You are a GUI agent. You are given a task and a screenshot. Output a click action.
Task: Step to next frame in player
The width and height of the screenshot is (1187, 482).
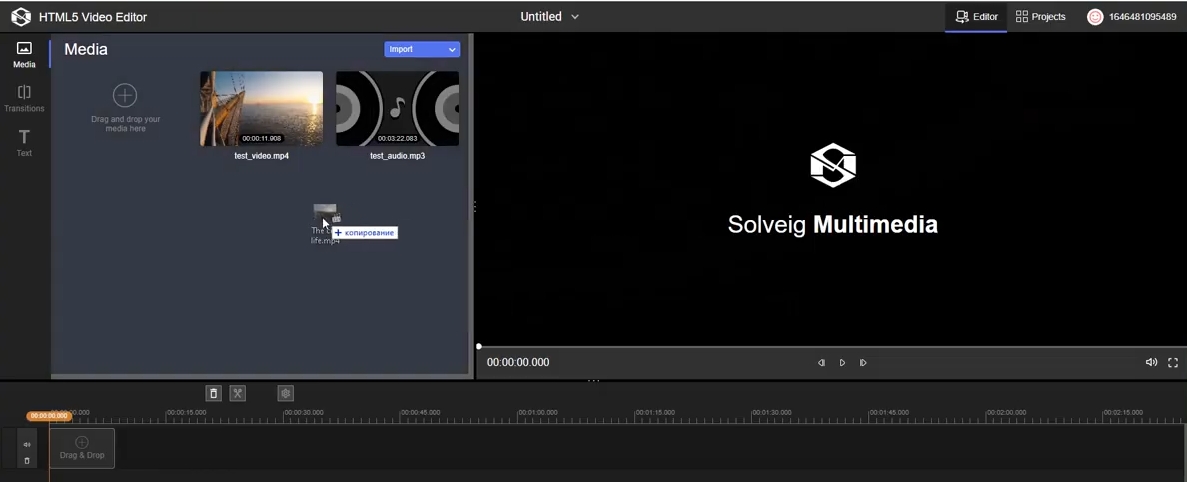pyautogui.click(x=863, y=362)
